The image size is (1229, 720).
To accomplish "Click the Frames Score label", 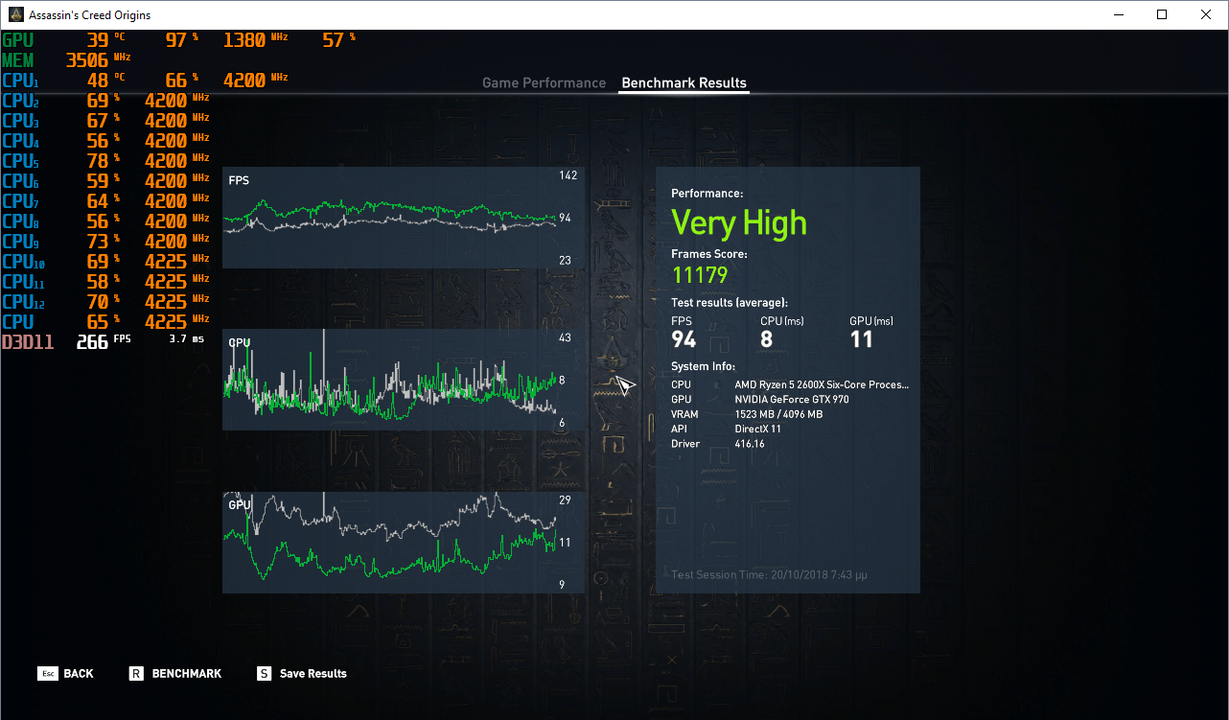I will click(x=709, y=254).
